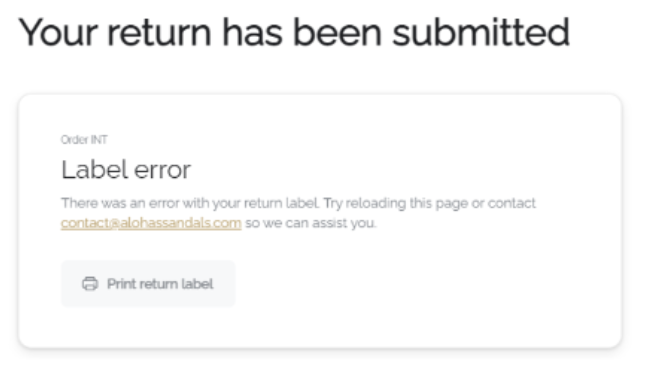Click the printer icon in the button

tap(90, 284)
